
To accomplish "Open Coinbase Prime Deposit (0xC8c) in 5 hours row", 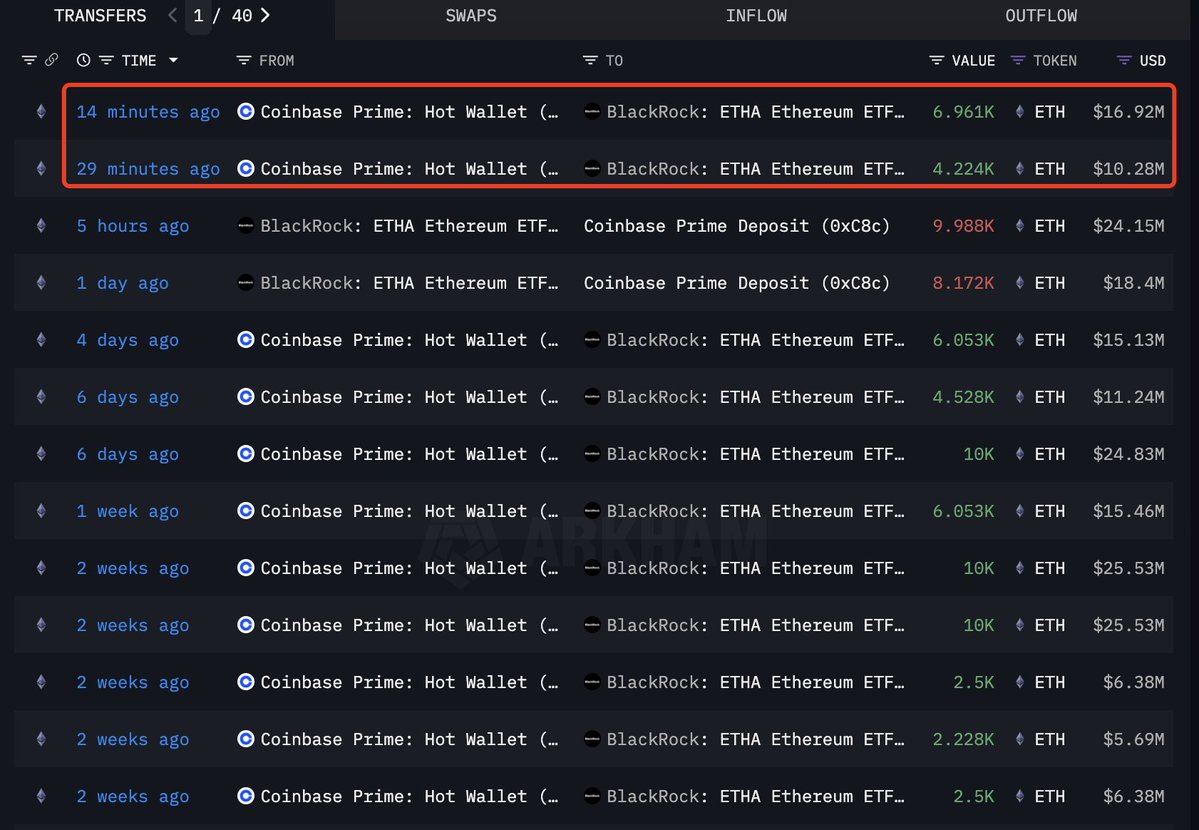I will point(736,226).
